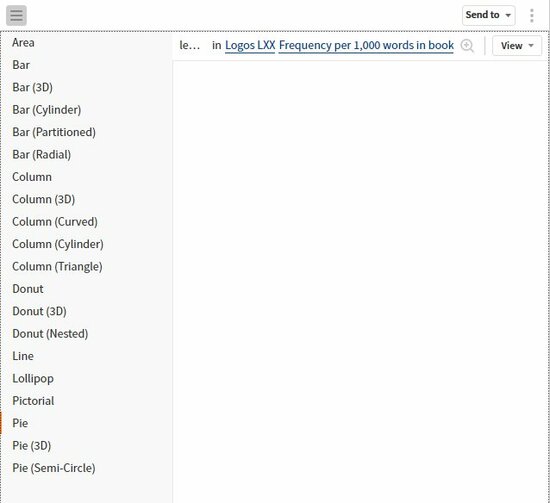Pick the Pictorial chart option
The image size is (550, 503).
[33, 401]
